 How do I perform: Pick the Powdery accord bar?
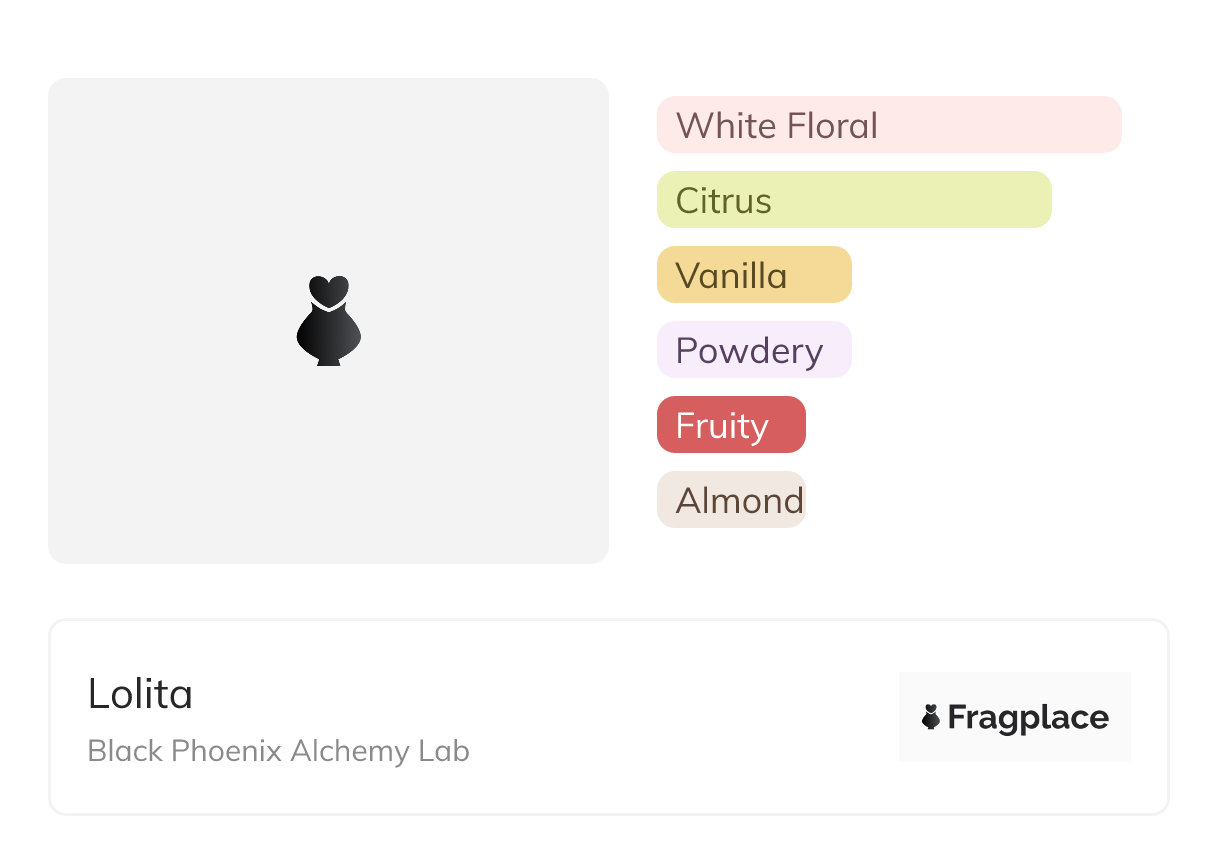pyautogui.click(x=753, y=350)
